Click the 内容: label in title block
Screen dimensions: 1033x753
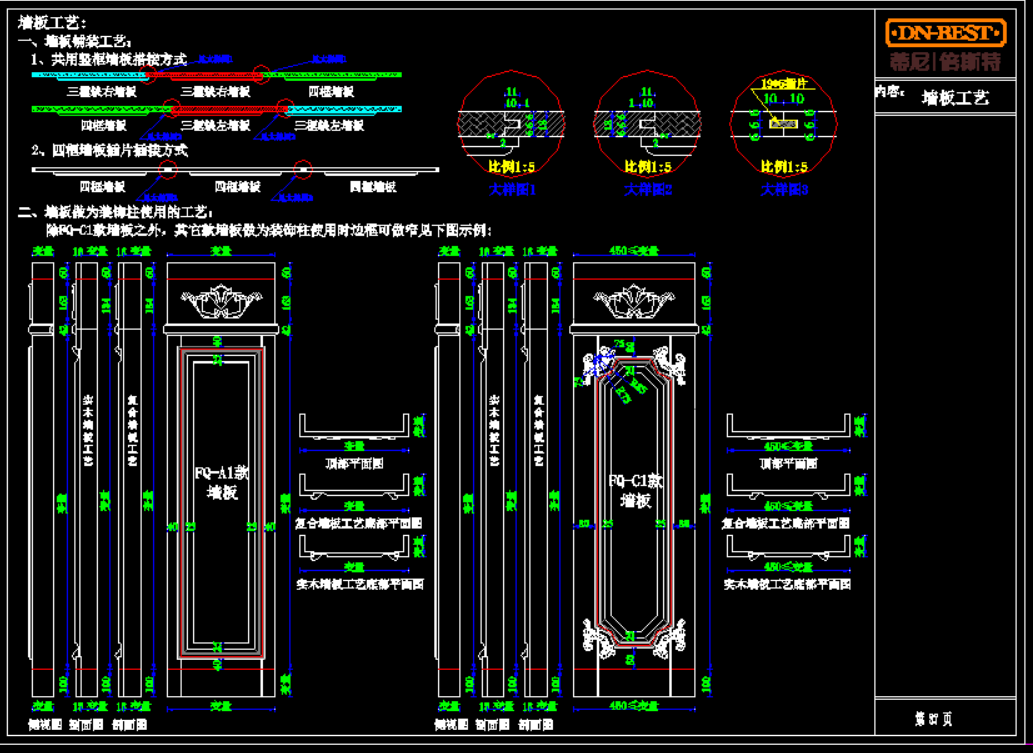(x=889, y=93)
